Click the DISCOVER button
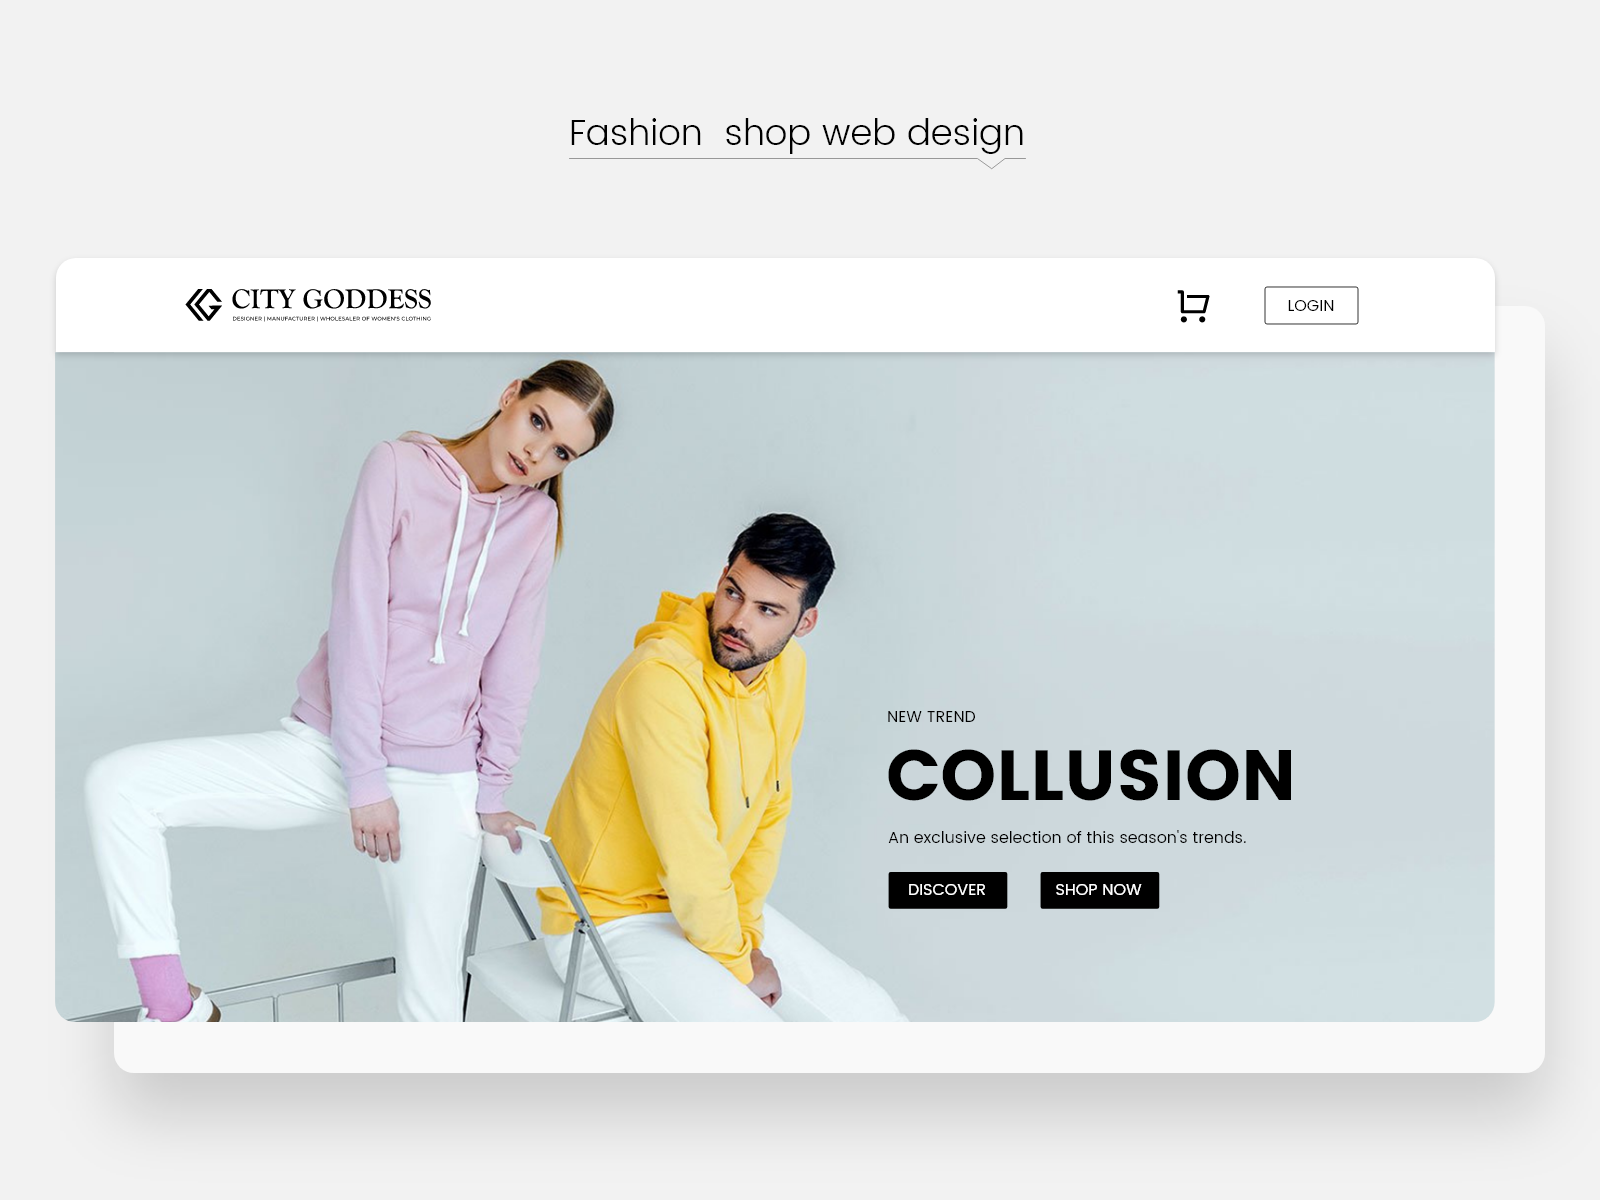 coord(947,890)
